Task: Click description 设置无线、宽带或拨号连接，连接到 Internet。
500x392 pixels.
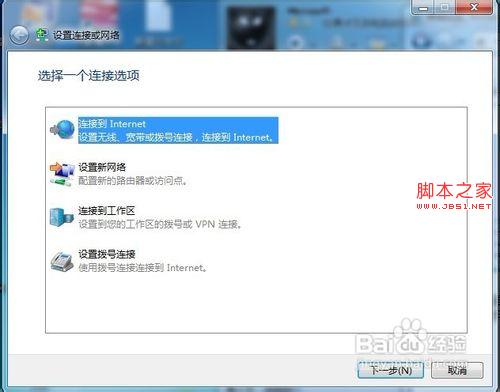Action: 176,137
